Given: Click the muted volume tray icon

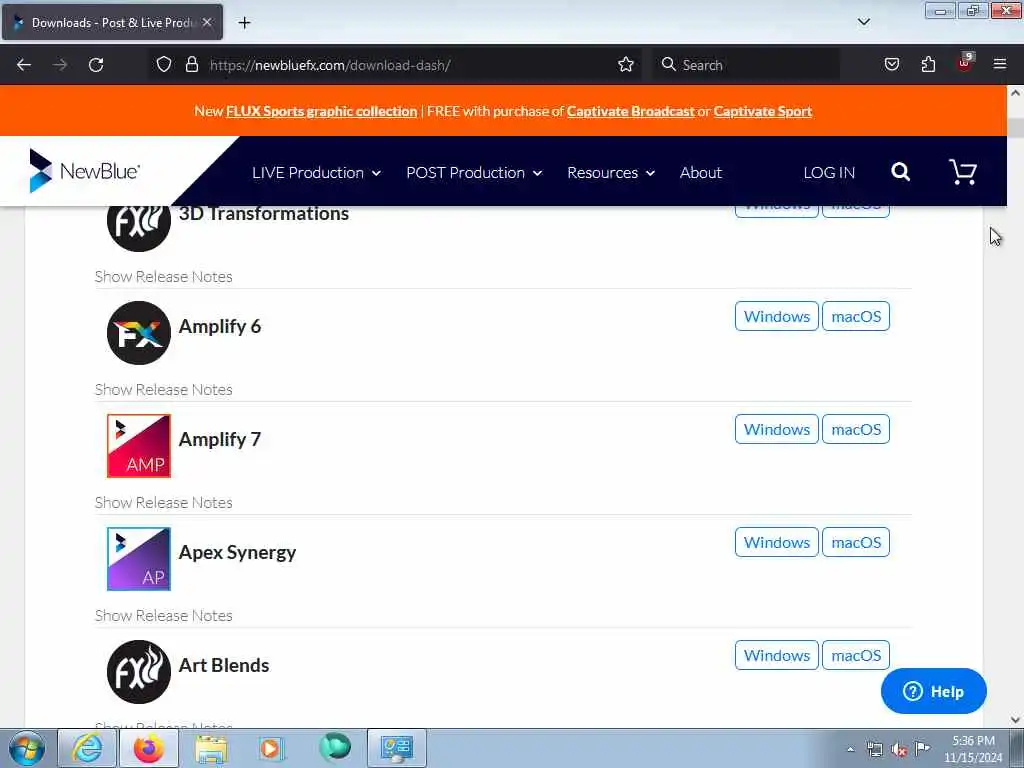Looking at the screenshot, I should [899, 750].
